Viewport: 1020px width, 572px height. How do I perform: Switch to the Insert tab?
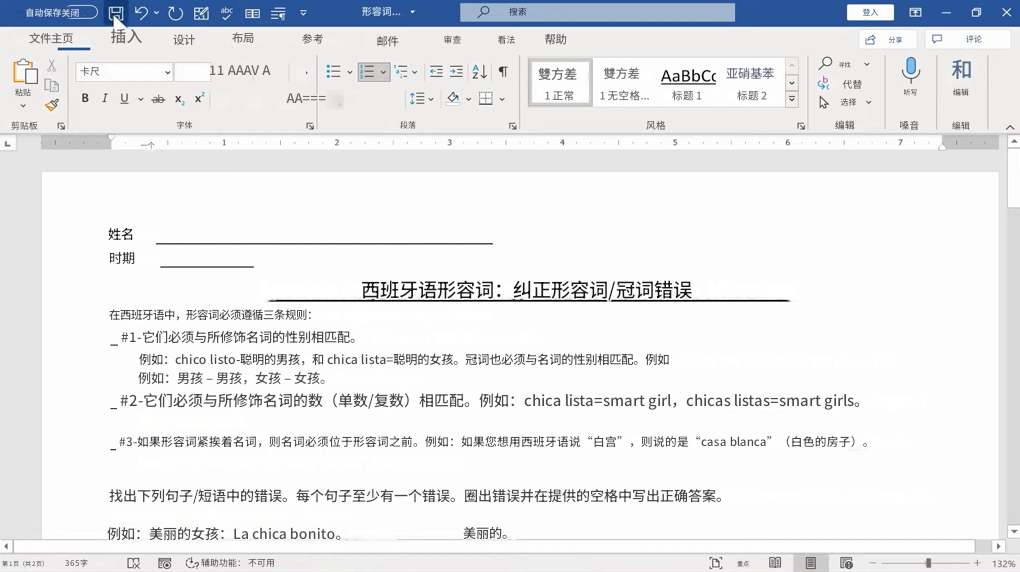click(126, 37)
